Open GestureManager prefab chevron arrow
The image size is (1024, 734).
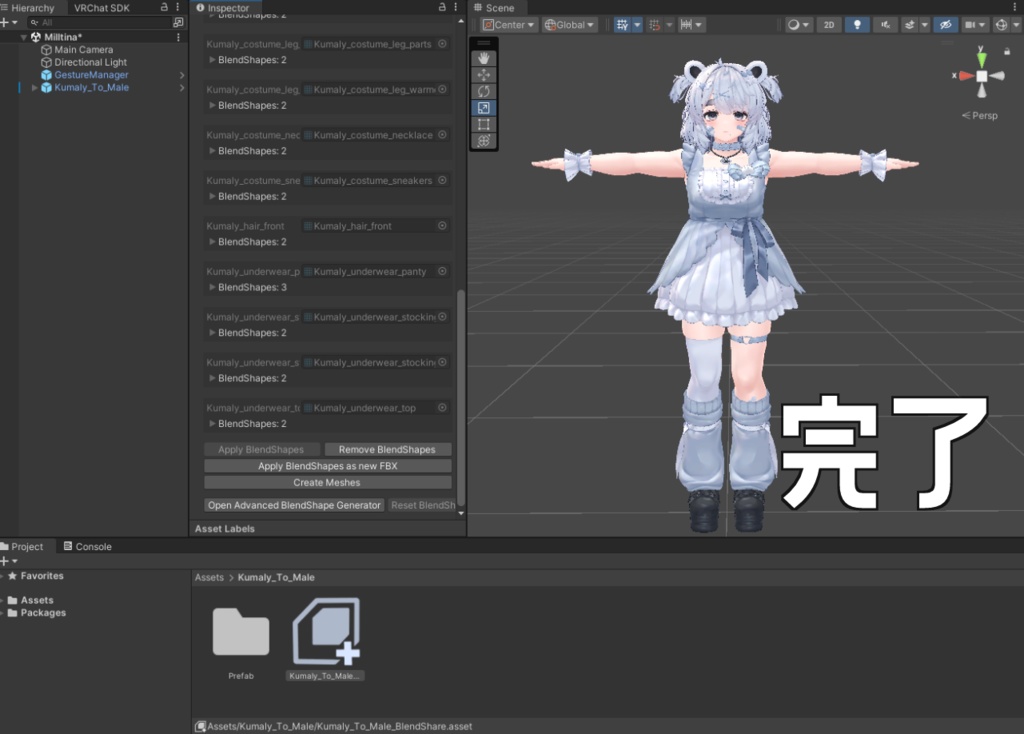pyautogui.click(x=182, y=75)
